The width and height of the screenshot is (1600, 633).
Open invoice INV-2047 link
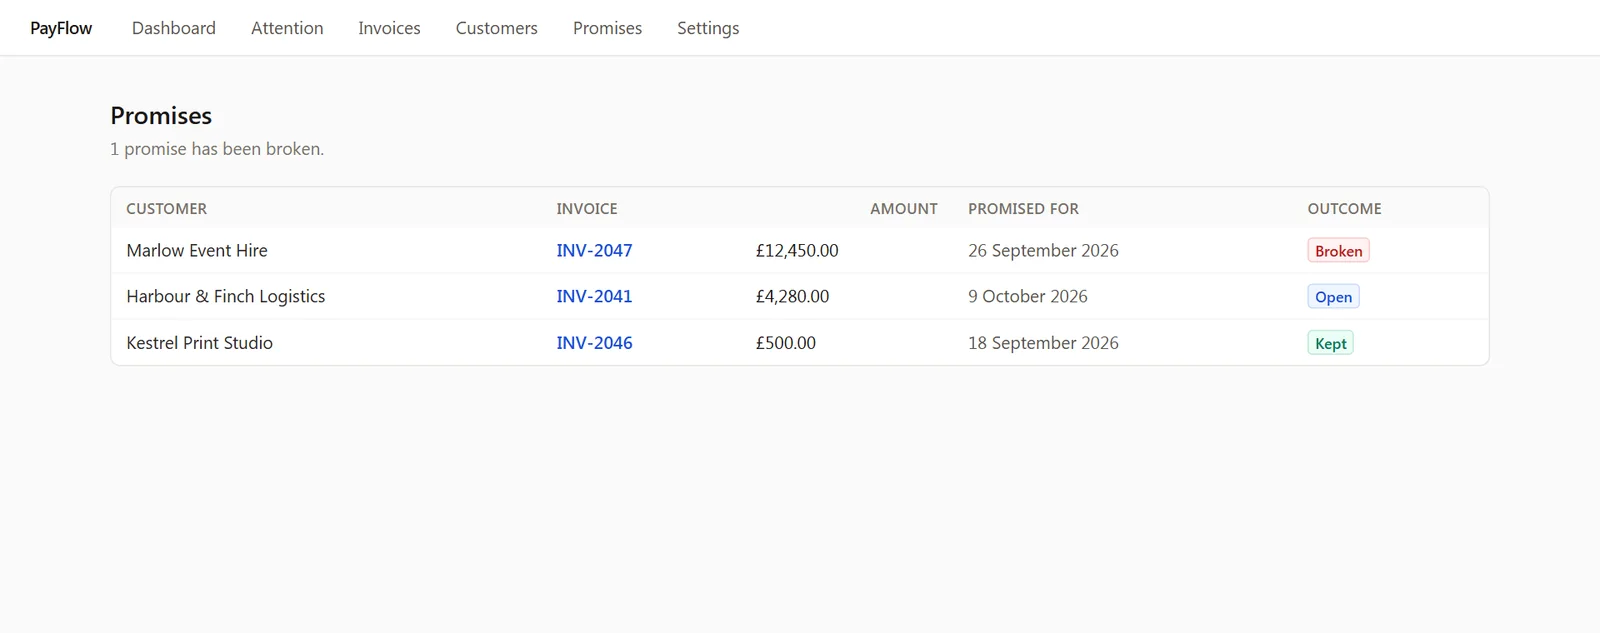594,250
